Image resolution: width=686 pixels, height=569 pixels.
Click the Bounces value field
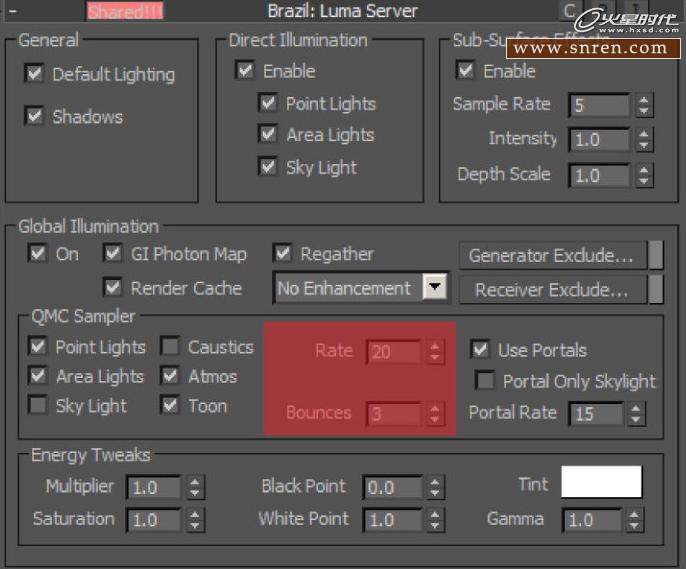point(394,413)
